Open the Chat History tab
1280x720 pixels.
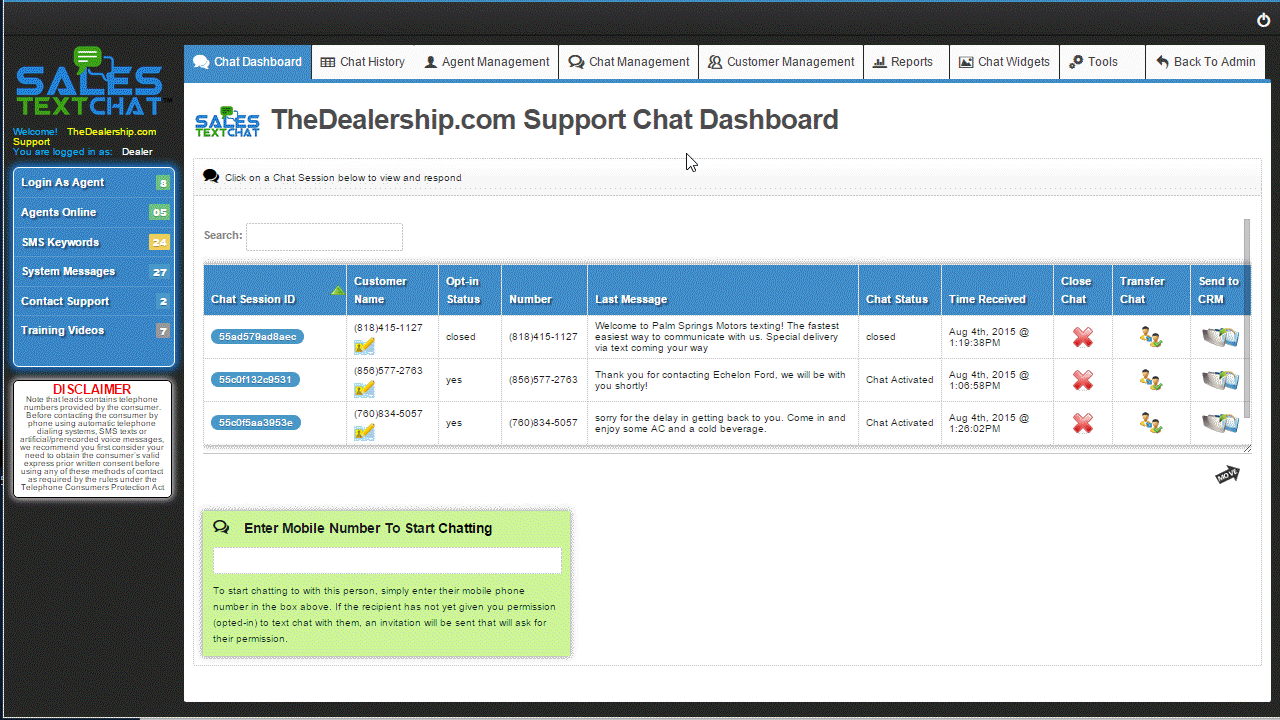point(362,62)
